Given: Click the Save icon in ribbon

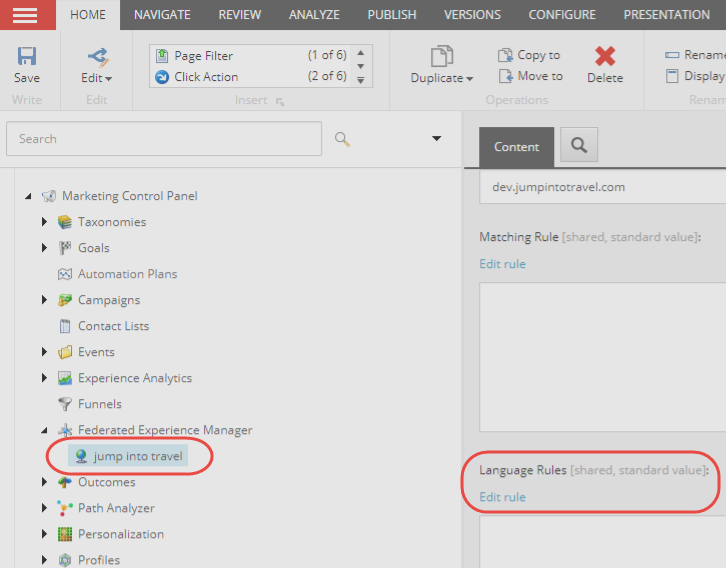Looking at the screenshot, I should click(27, 57).
